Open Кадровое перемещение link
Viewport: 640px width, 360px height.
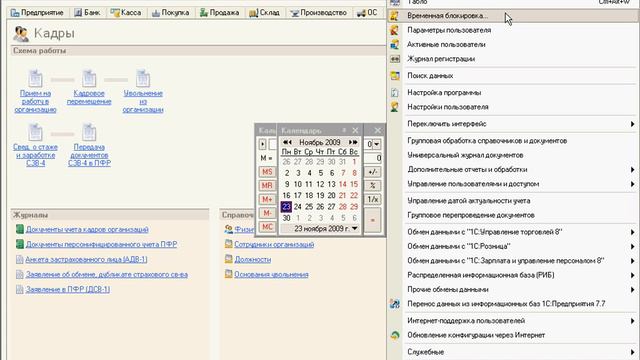pyautogui.click(x=89, y=97)
